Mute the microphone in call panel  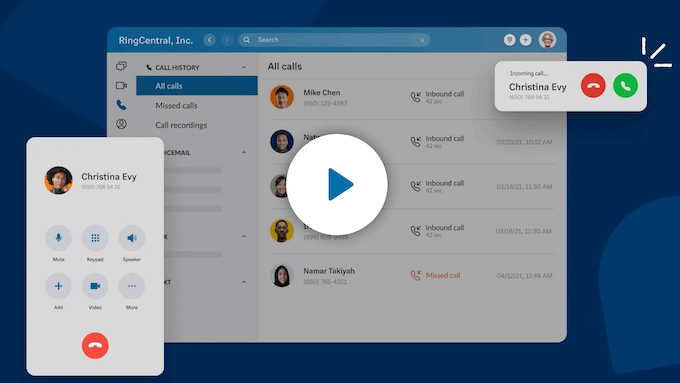tap(59, 238)
